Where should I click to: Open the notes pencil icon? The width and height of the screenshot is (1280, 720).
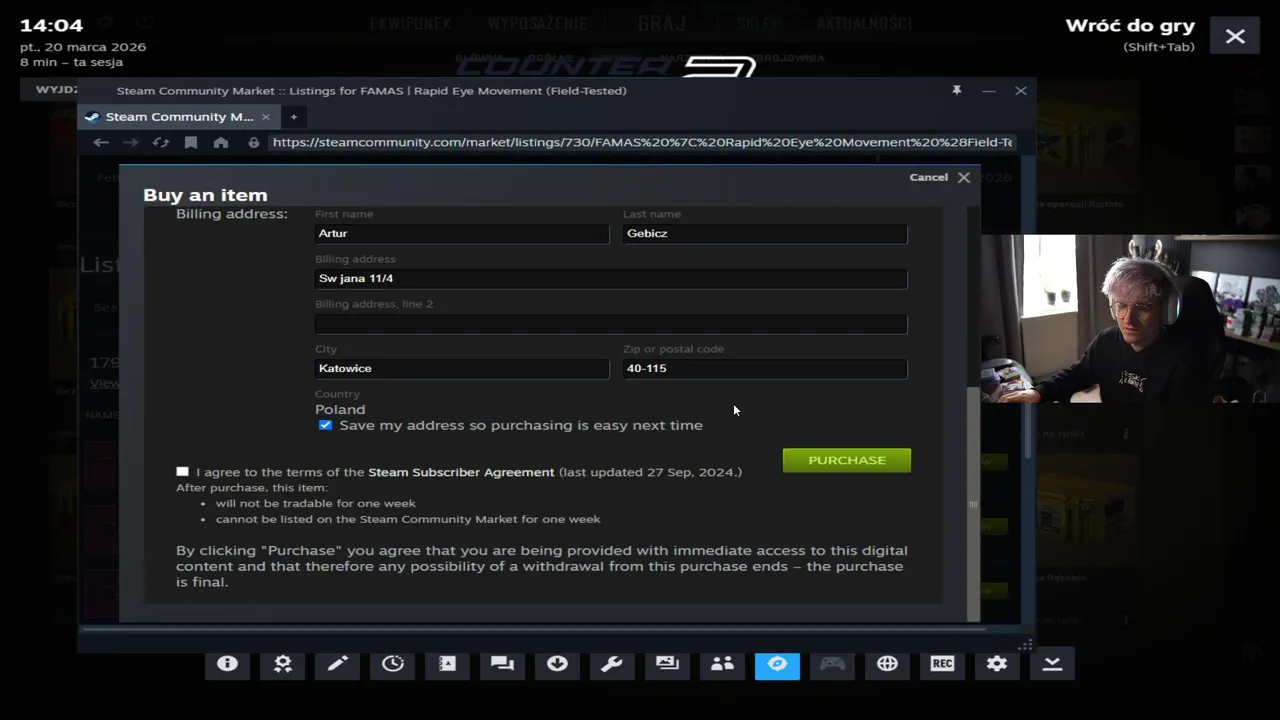pyautogui.click(x=337, y=664)
